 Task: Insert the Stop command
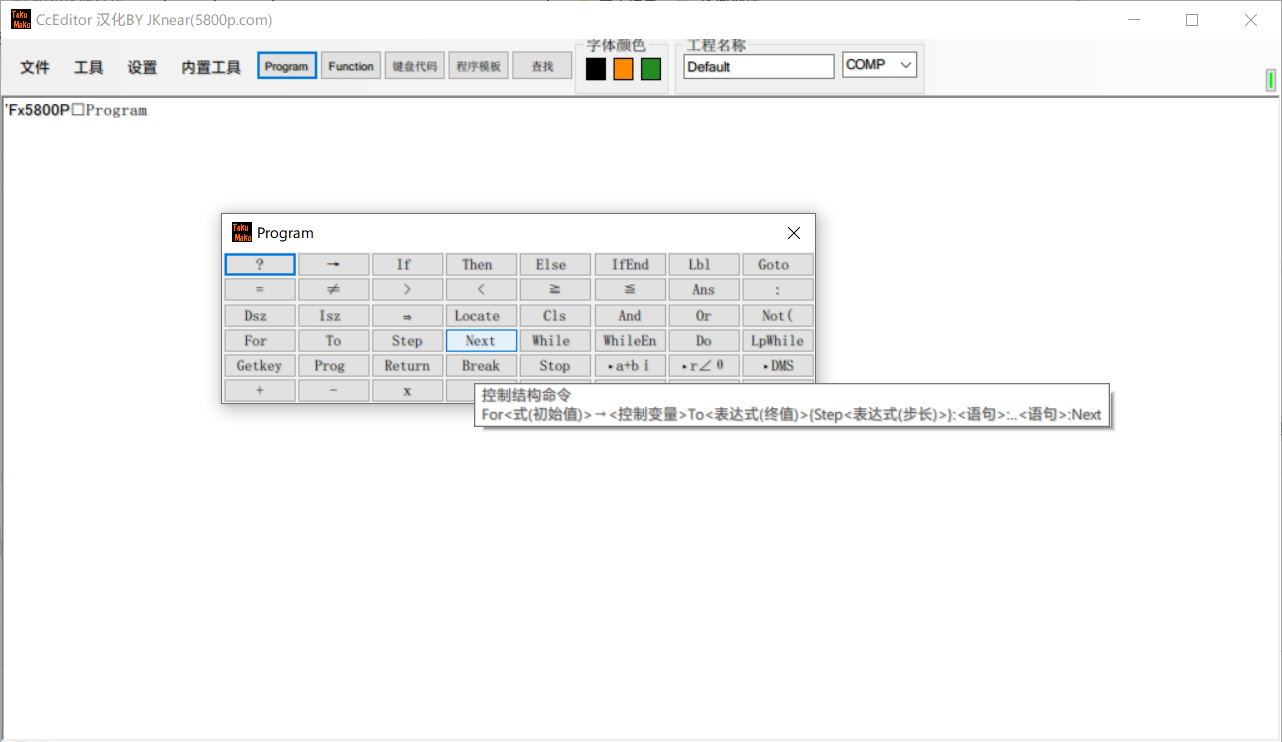tap(555, 366)
